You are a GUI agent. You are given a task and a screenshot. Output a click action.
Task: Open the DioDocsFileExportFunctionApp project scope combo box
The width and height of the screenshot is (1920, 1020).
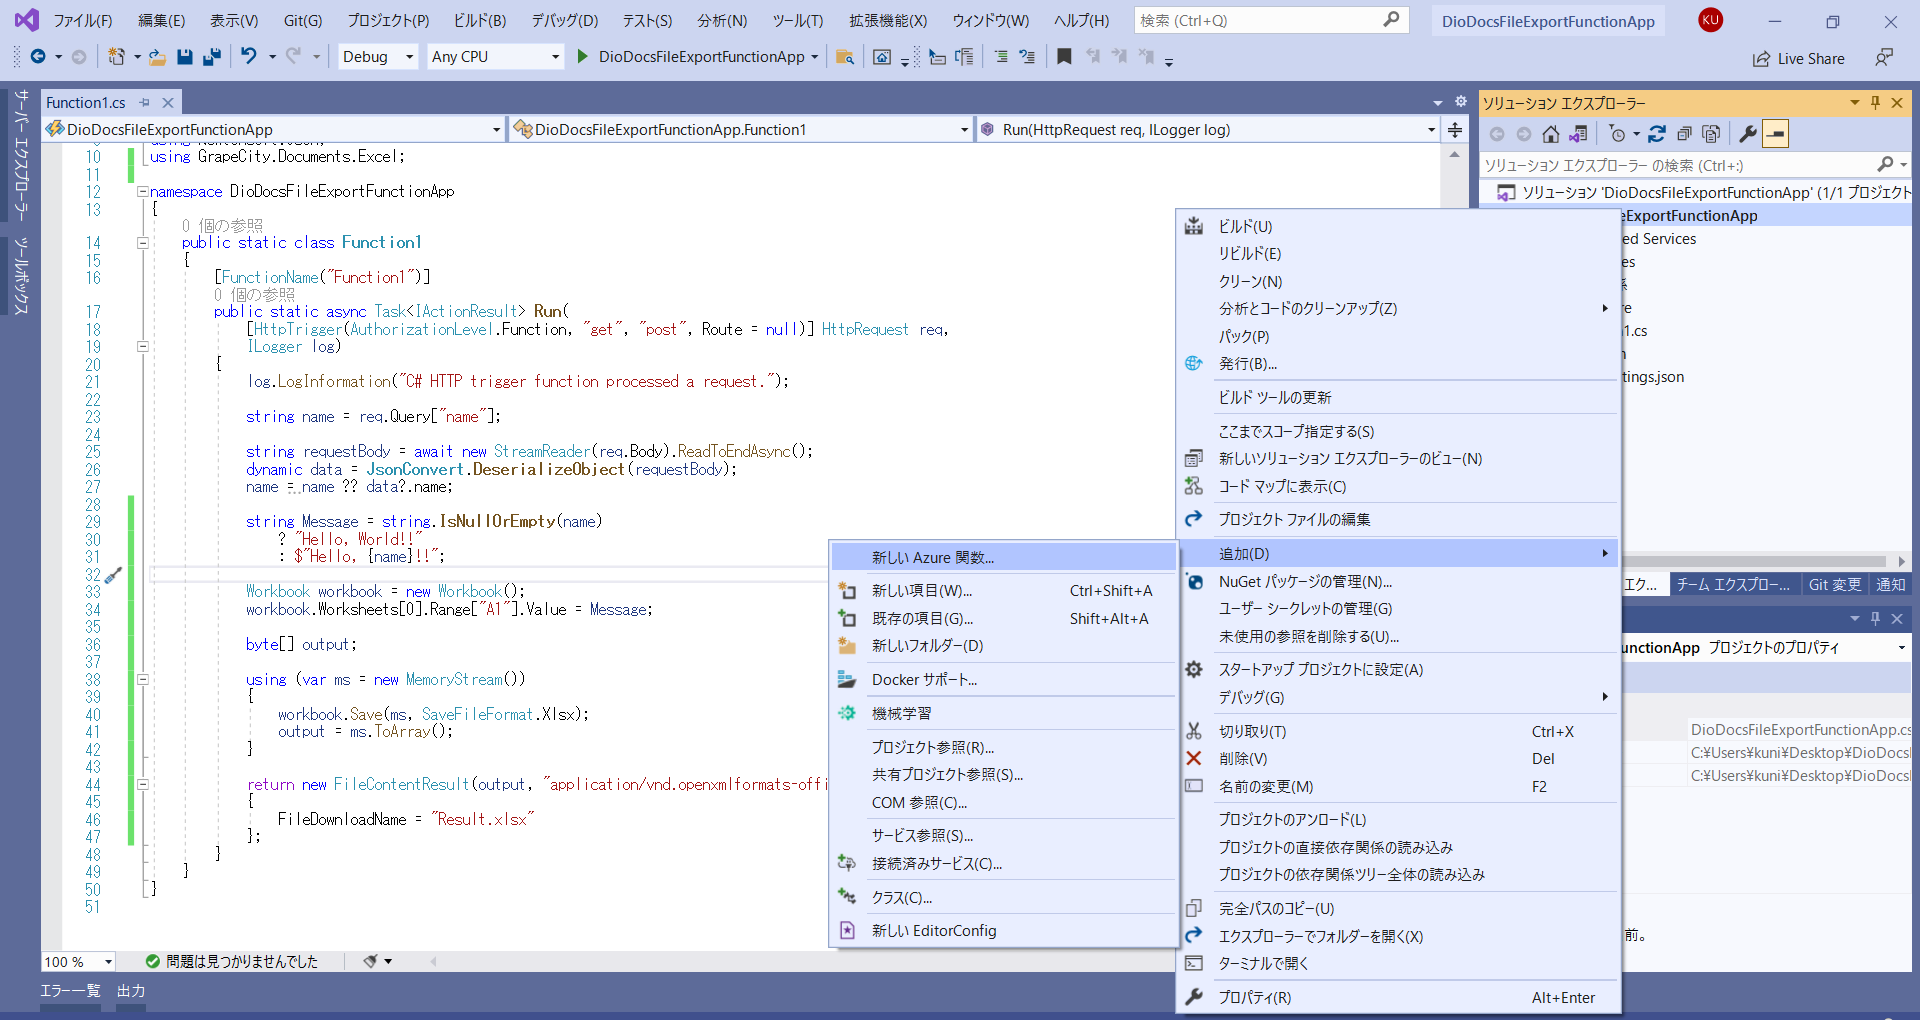coord(273,130)
